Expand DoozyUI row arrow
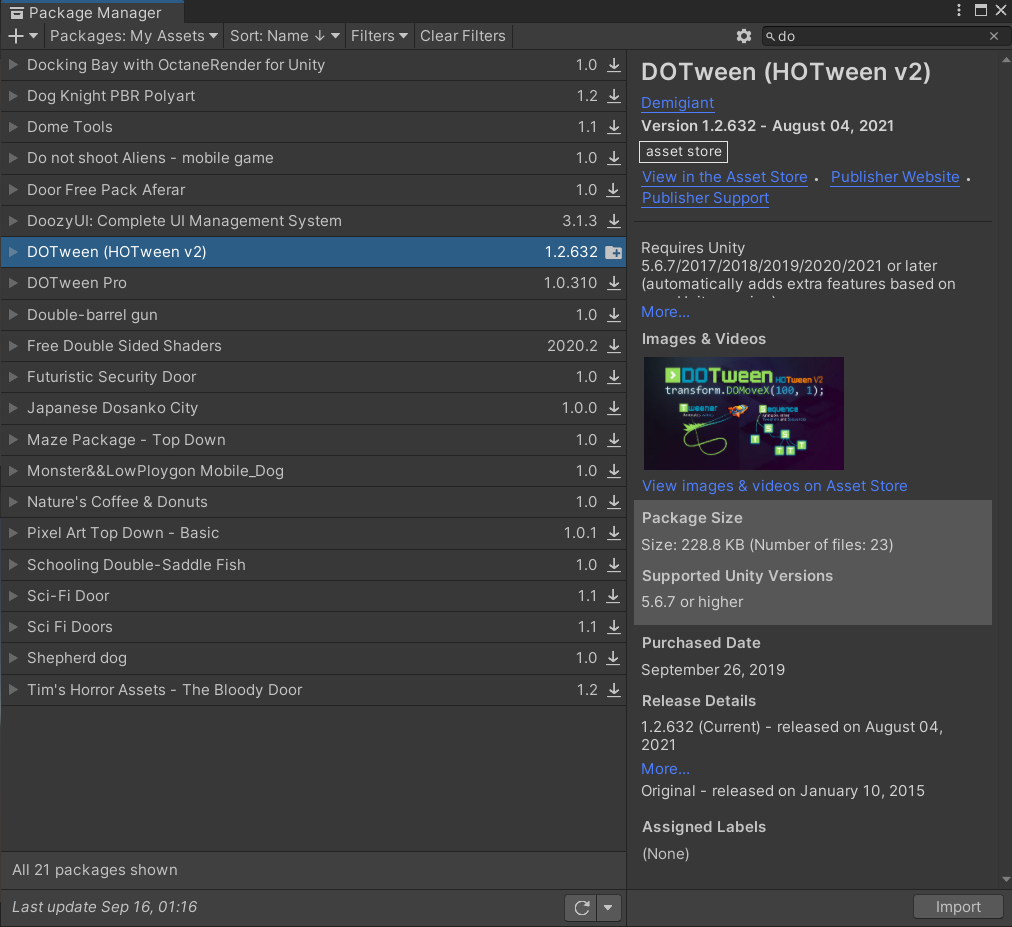Viewport: 1012px width, 927px height. [13, 221]
